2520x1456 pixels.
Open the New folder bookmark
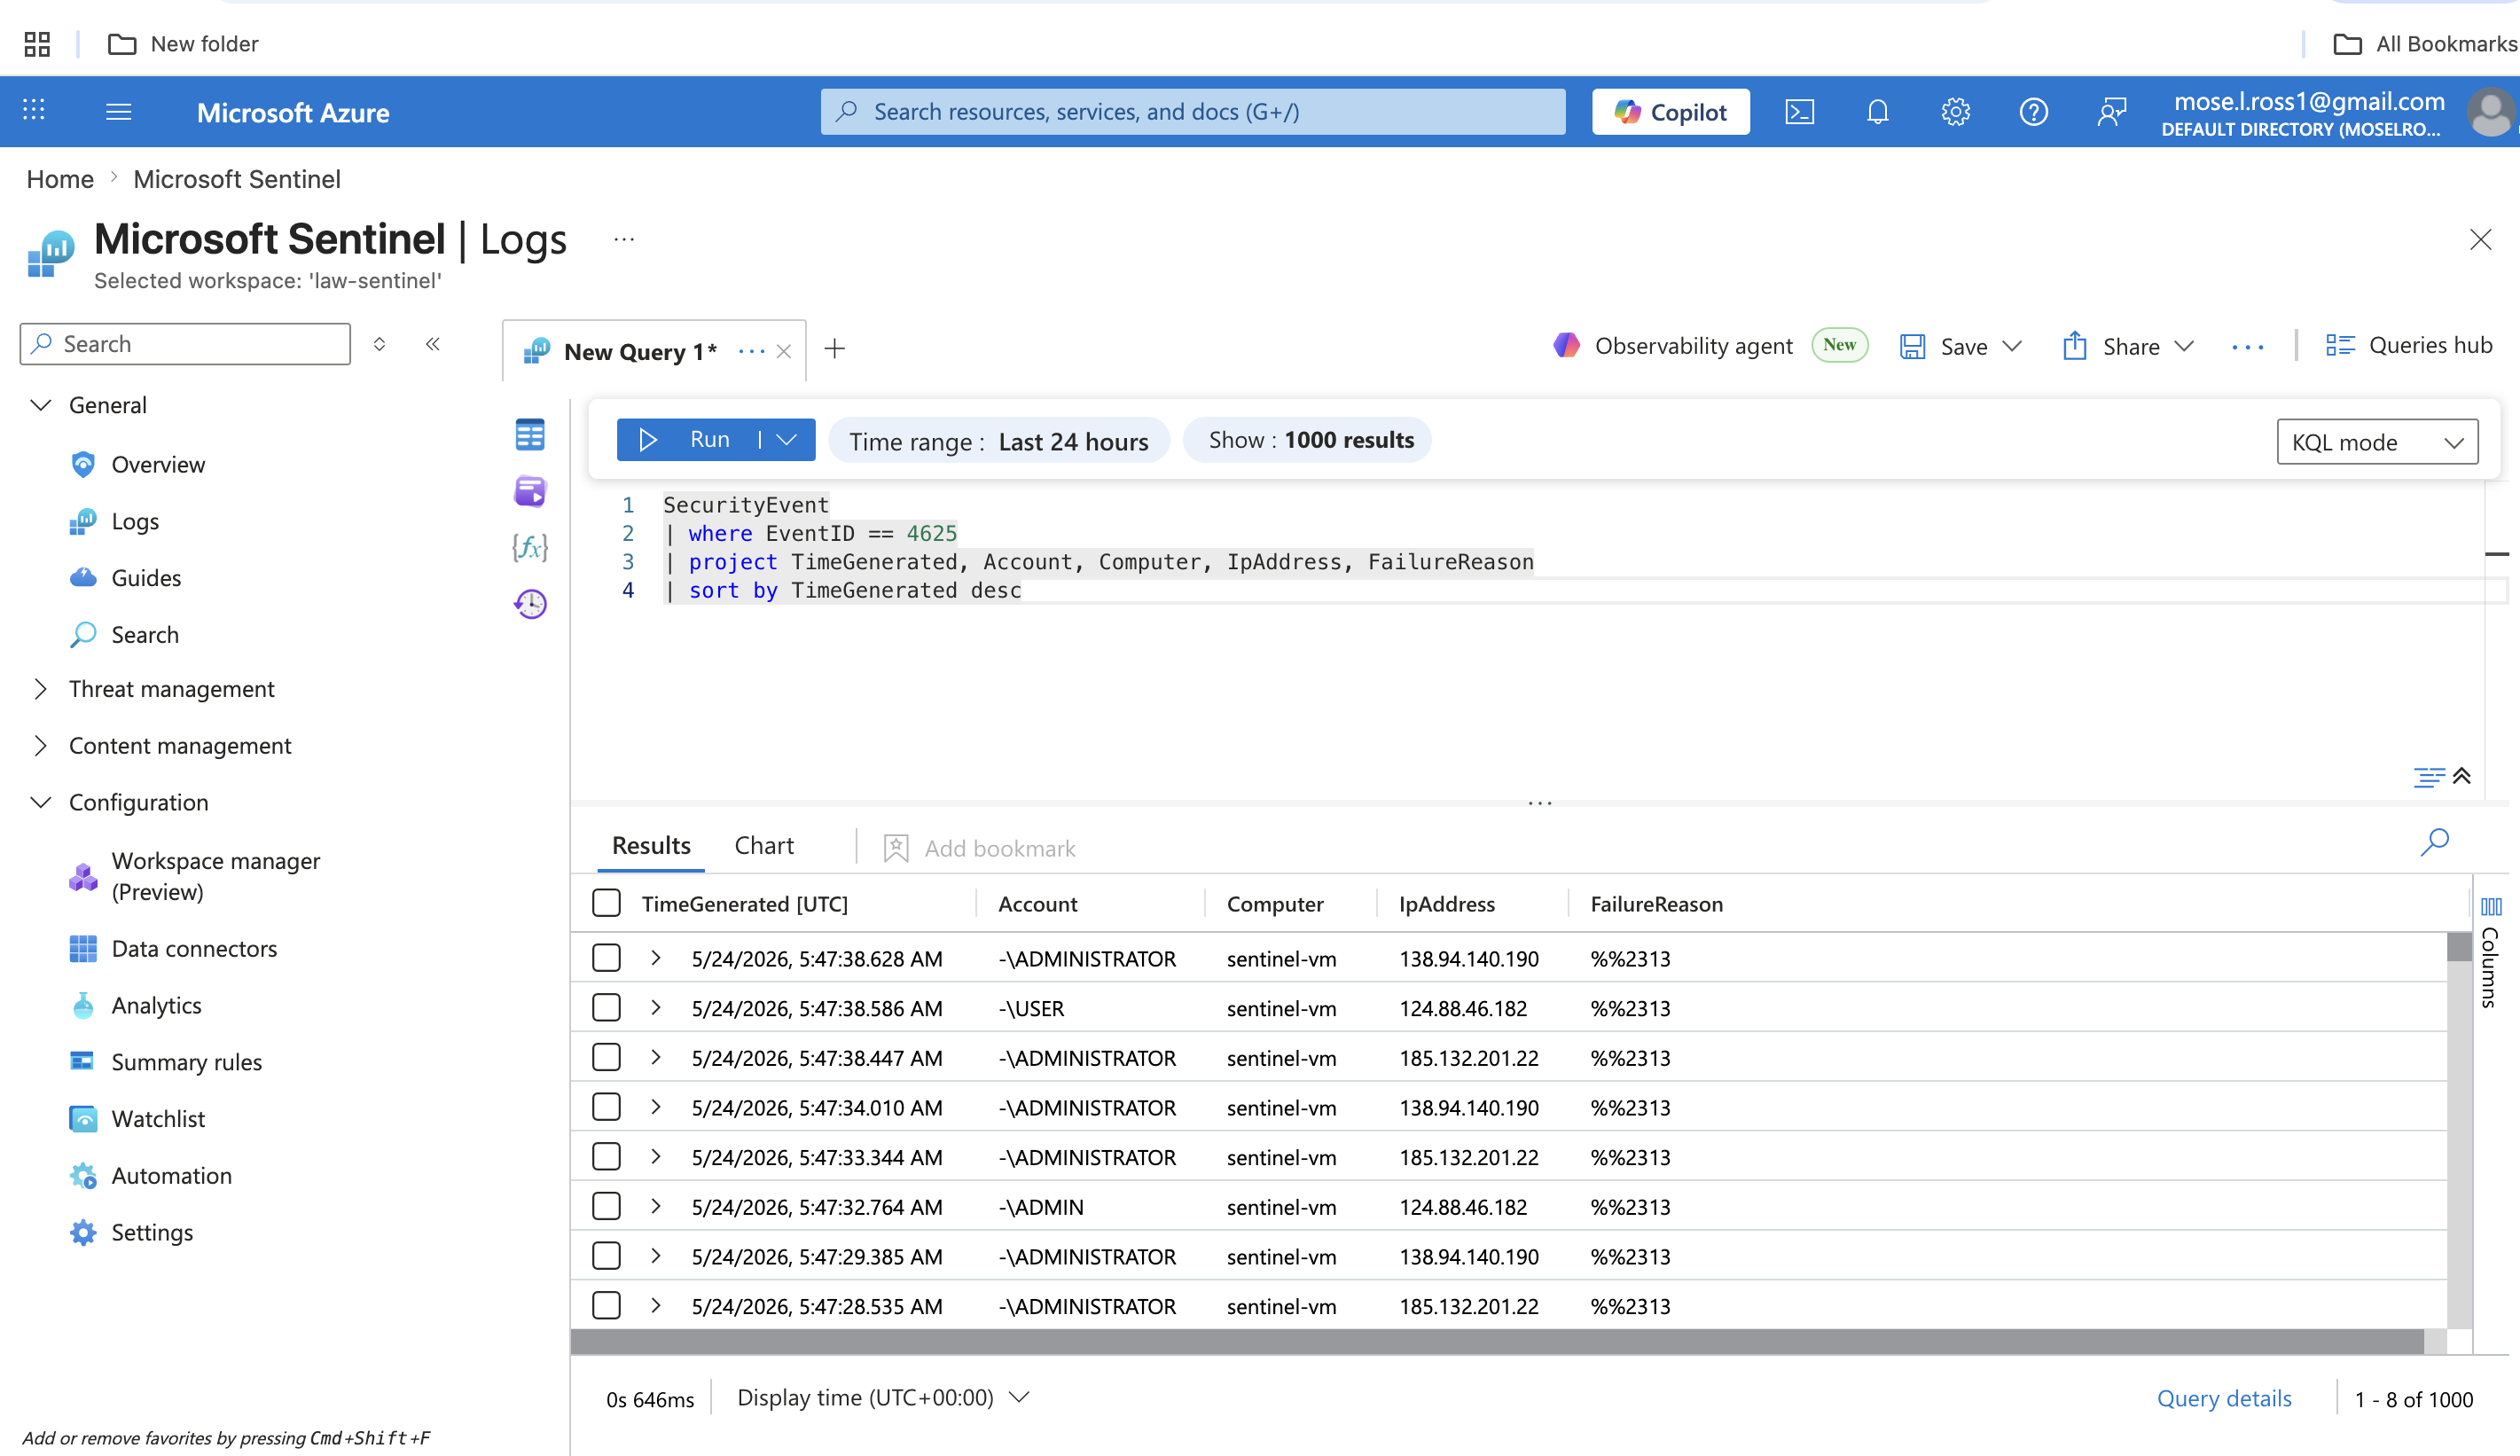[x=183, y=44]
